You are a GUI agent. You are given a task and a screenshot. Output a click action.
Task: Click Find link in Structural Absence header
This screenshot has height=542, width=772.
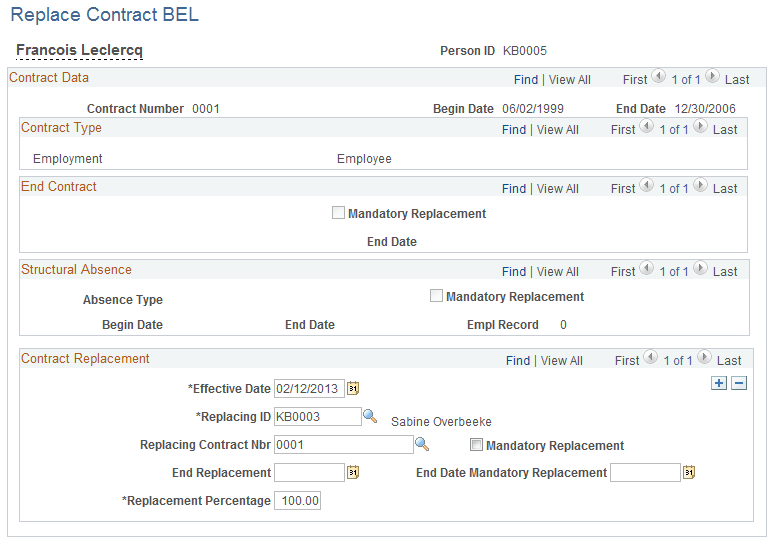tap(514, 272)
